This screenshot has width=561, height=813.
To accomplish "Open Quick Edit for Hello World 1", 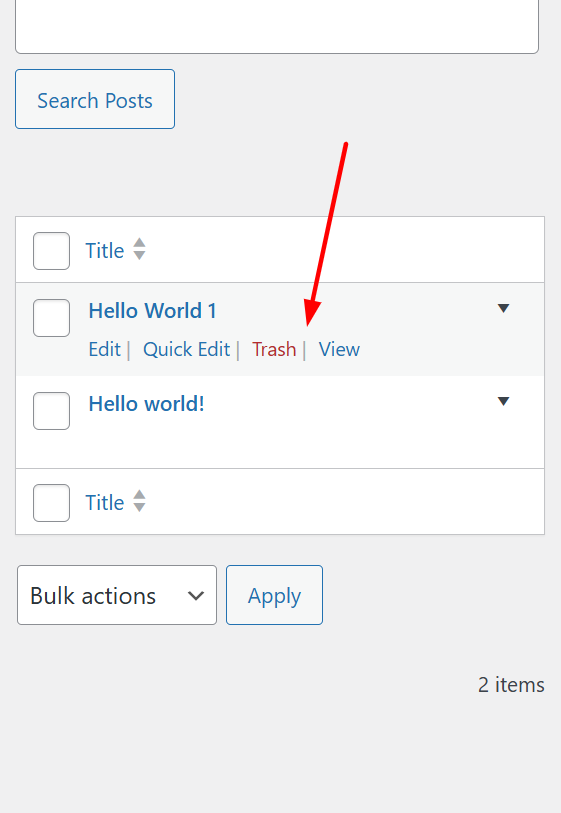I will [187, 349].
